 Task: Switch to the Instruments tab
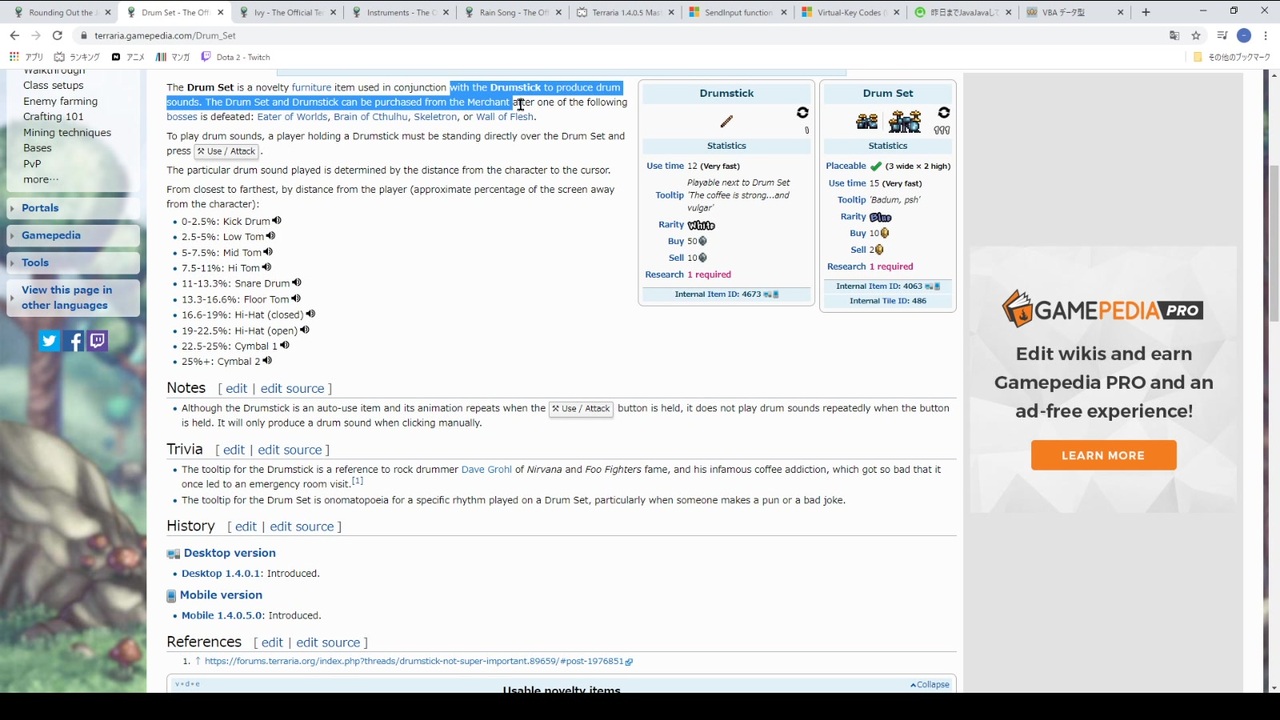[400, 12]
